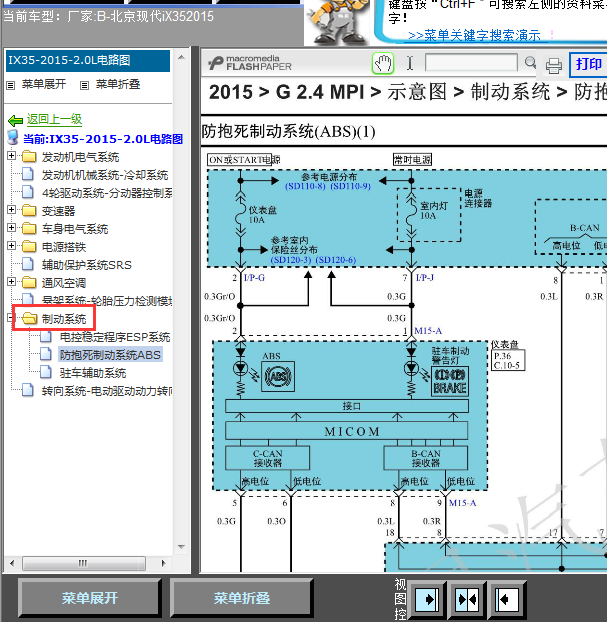Click the computer icon beside 当前:IX35-2015-2.0L电路图
Image resolution: width=607 pixels, height=622 pixels.
point(13,138)
